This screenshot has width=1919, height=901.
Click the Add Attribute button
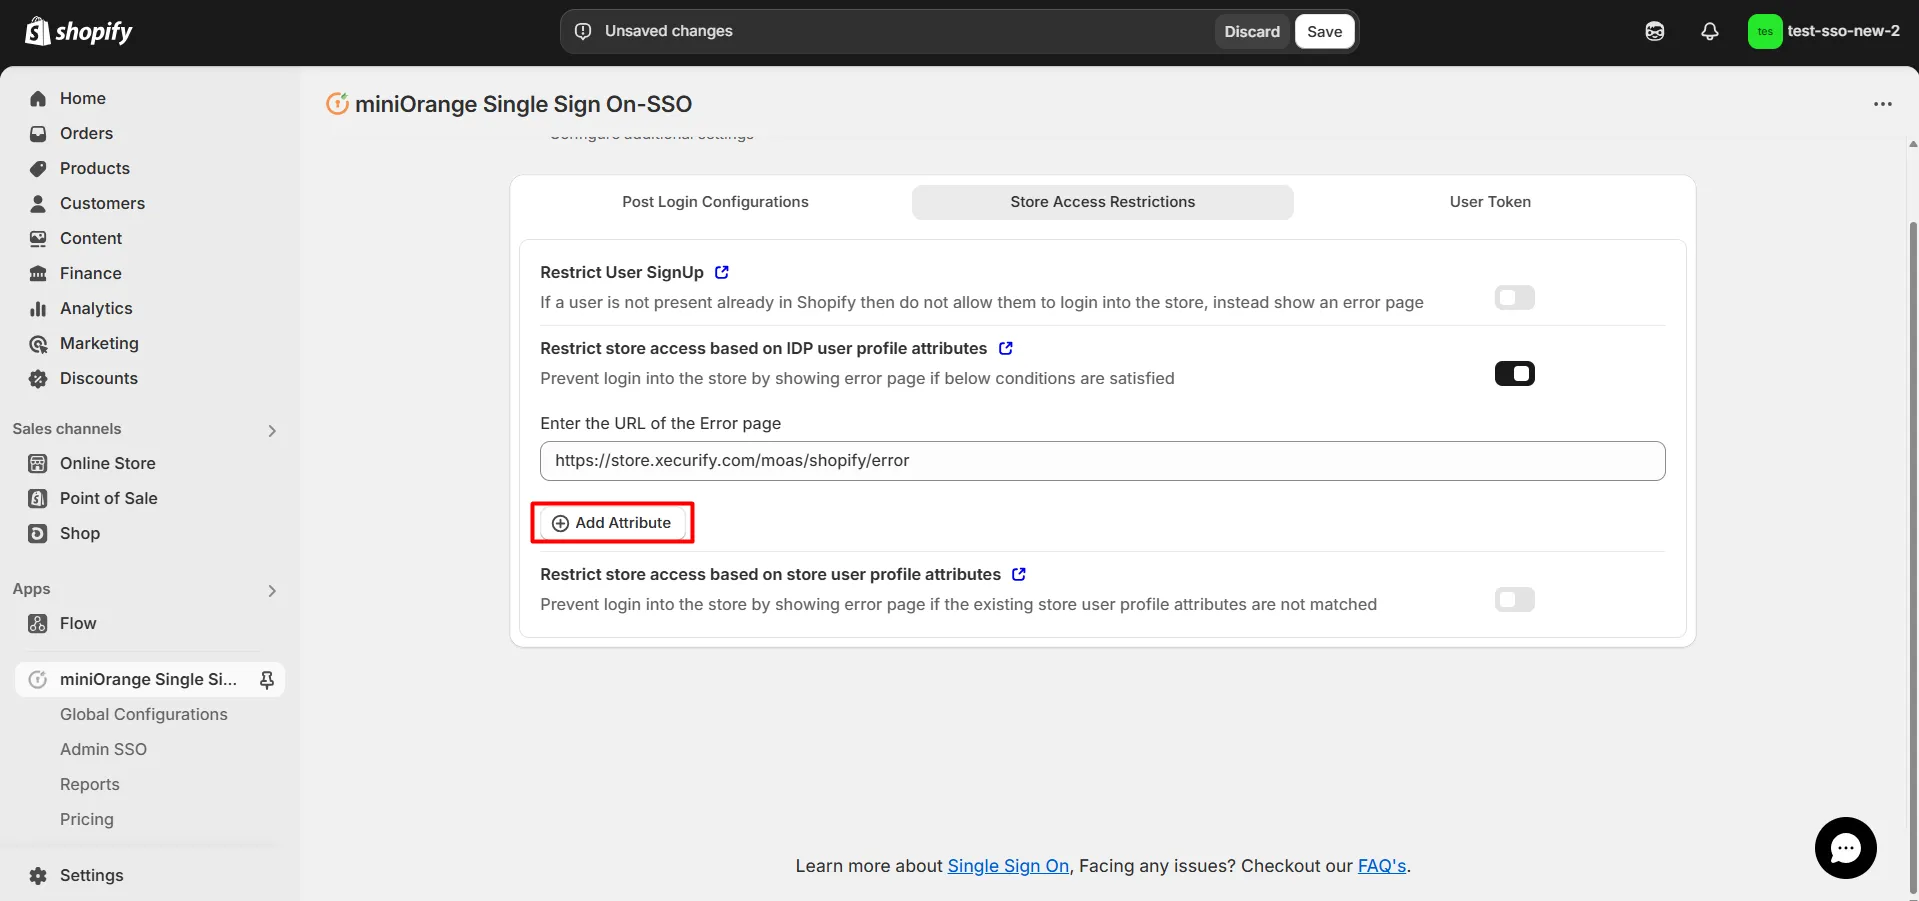click(x=612, y=523)
